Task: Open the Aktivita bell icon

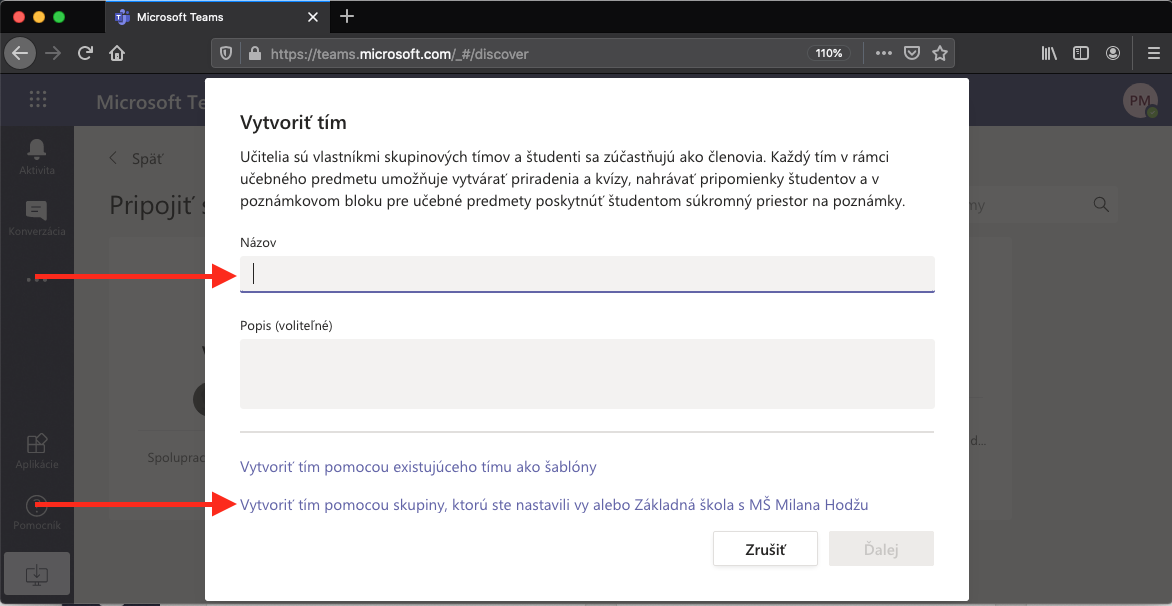Action: (x=37, y=150)
